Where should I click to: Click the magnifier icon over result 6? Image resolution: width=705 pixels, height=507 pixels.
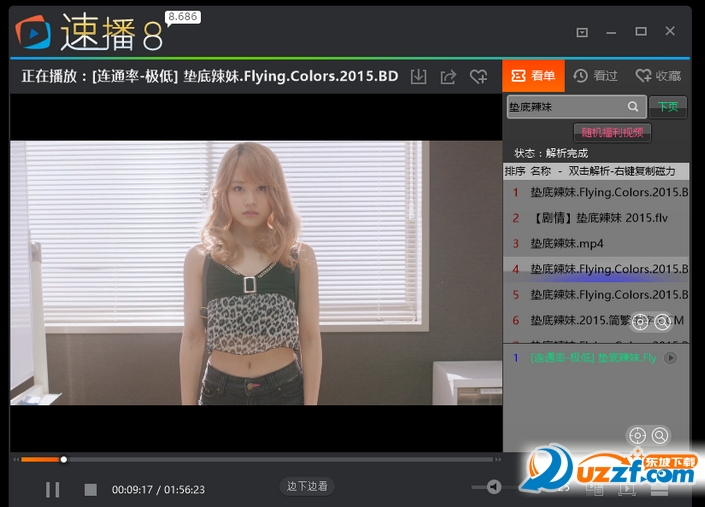click(x=662, y=322)
